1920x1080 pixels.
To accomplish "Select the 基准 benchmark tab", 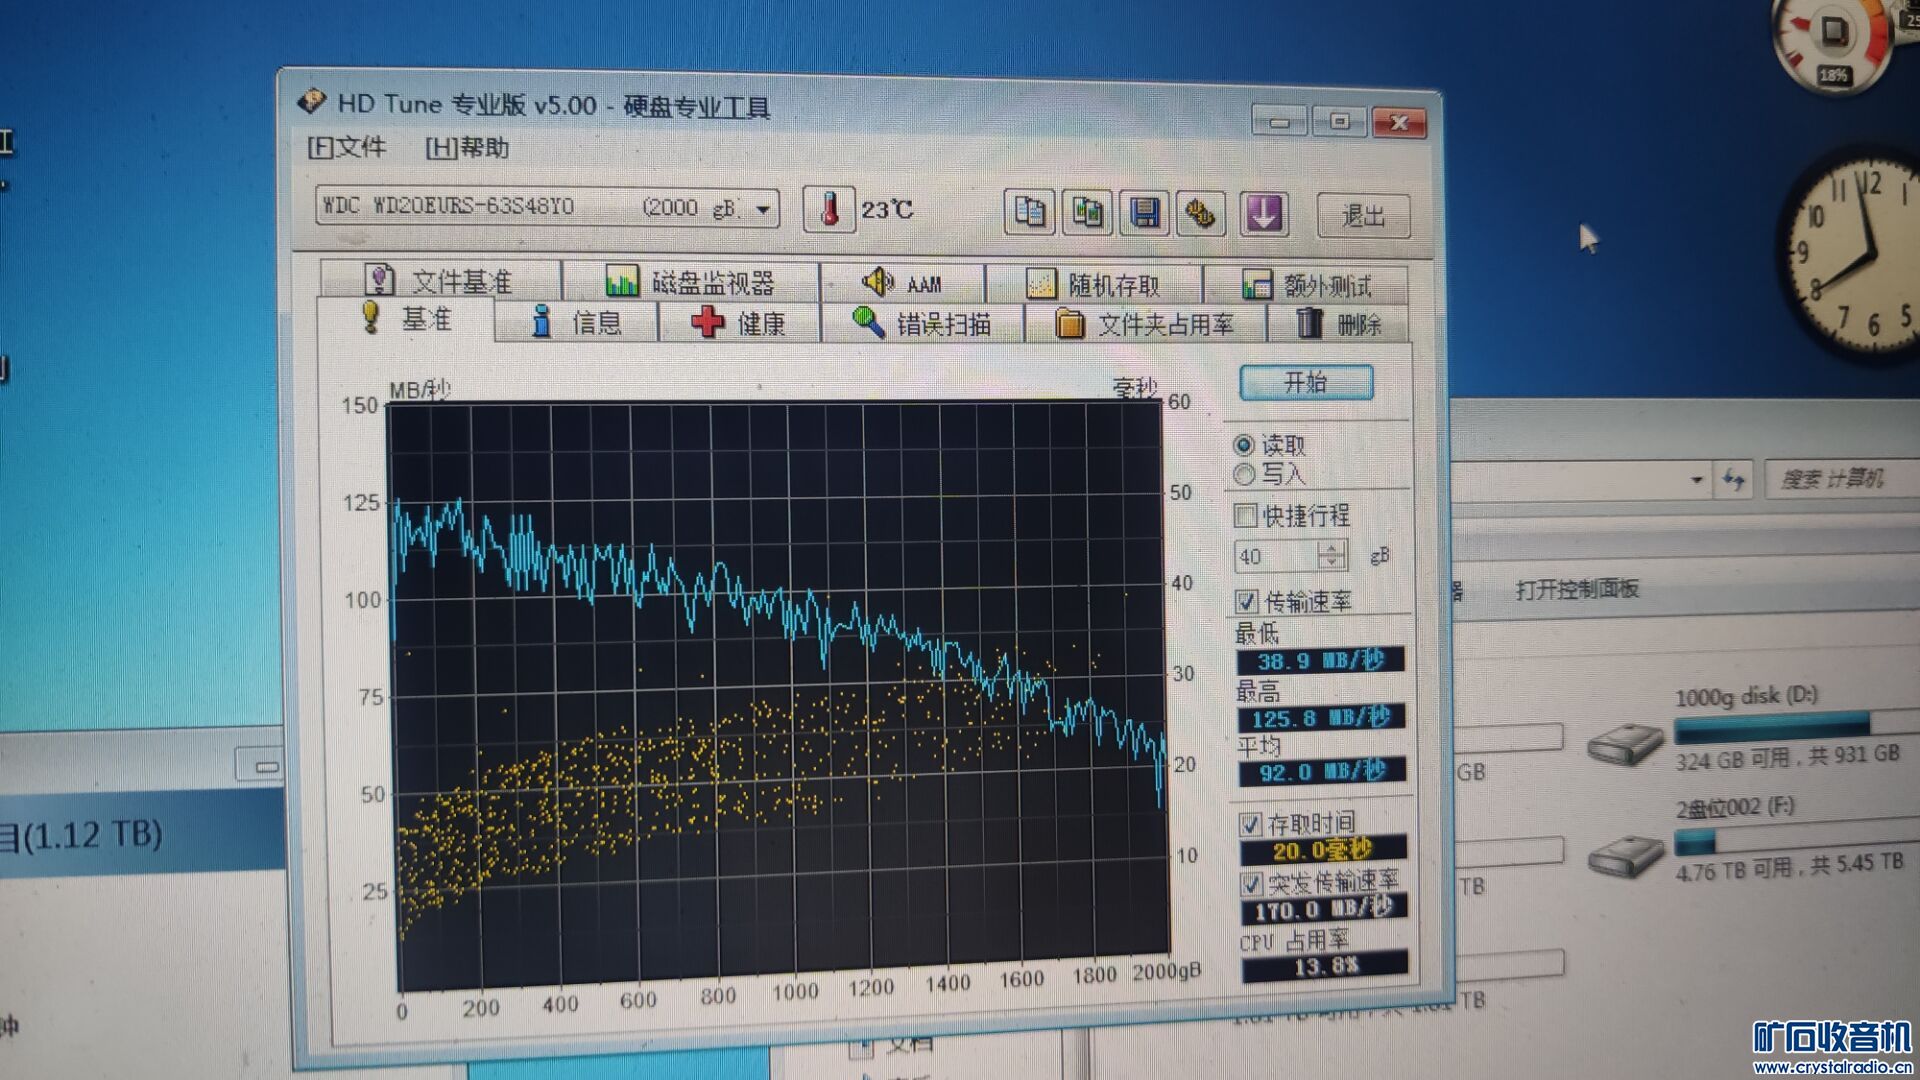I will [x=406, y=319].
